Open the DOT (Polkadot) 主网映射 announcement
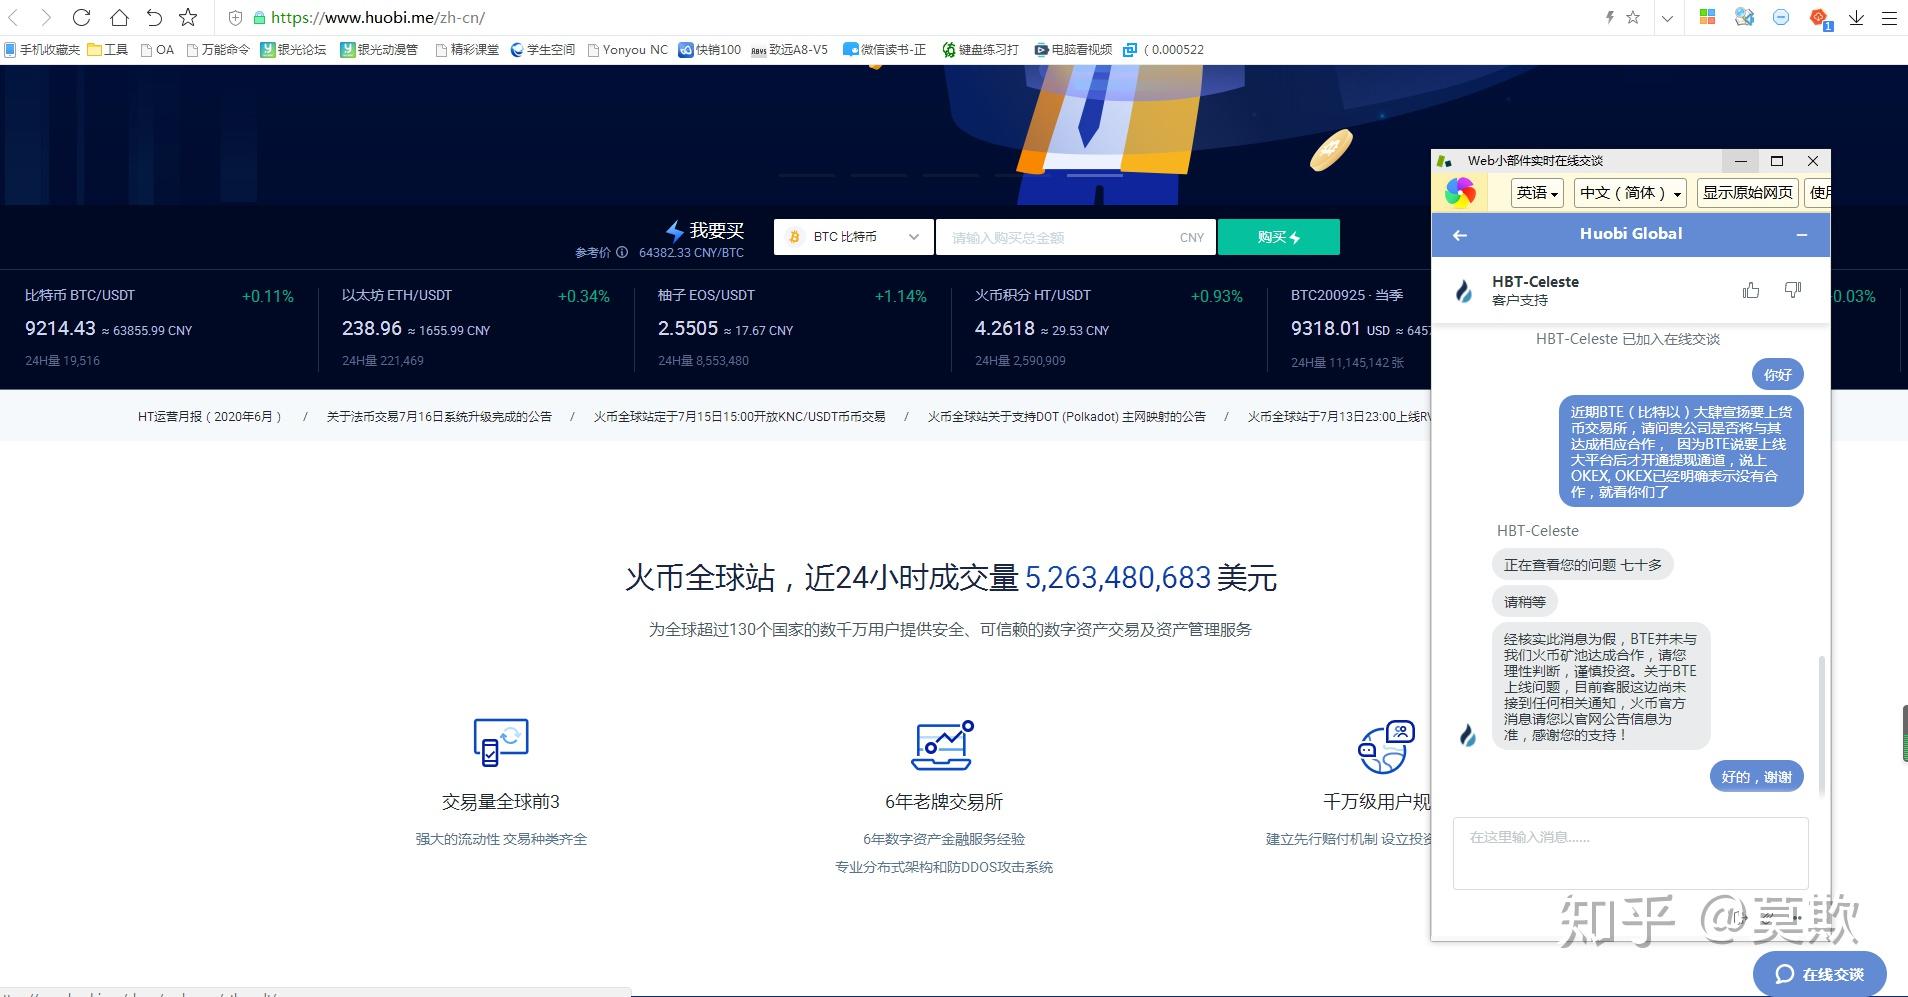1908x997 pixels. tap(1066, 416)
